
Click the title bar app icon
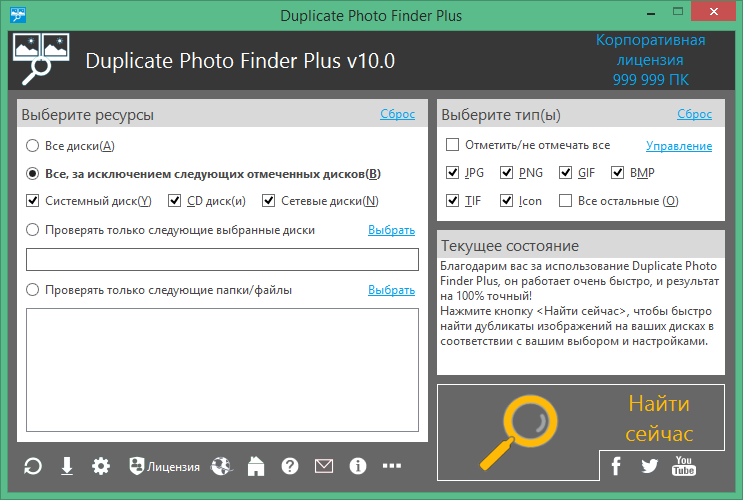[x=18, y=15]
